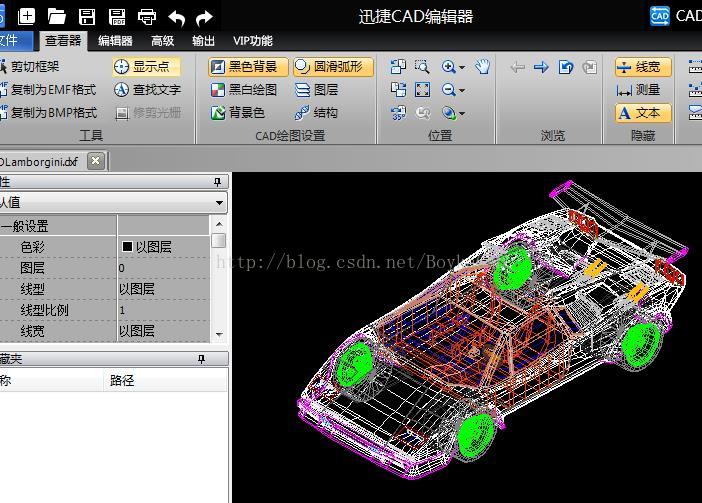
Task: Open Zoom Out dropdown arrow
Action: click(x=462, y=90)
